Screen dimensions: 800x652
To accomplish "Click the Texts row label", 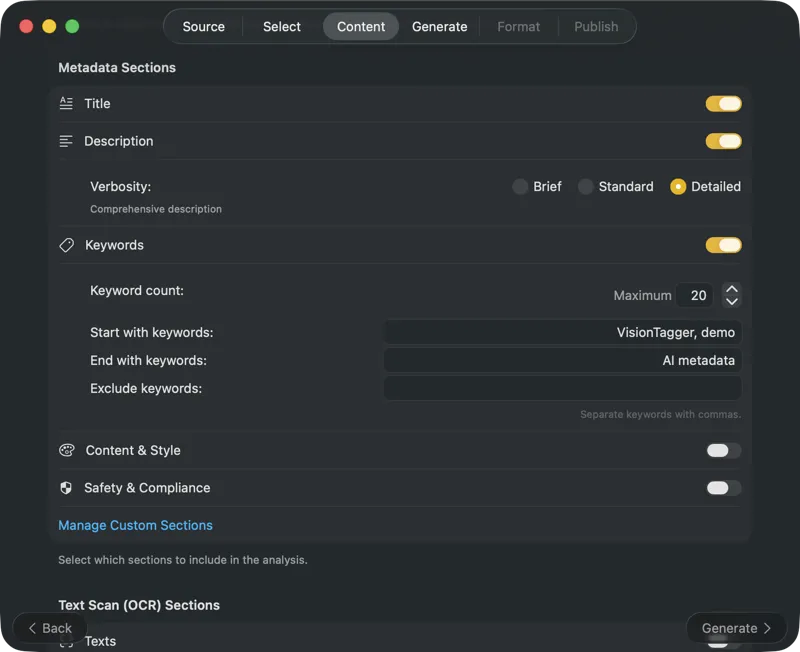I will (x=100, y=641).
